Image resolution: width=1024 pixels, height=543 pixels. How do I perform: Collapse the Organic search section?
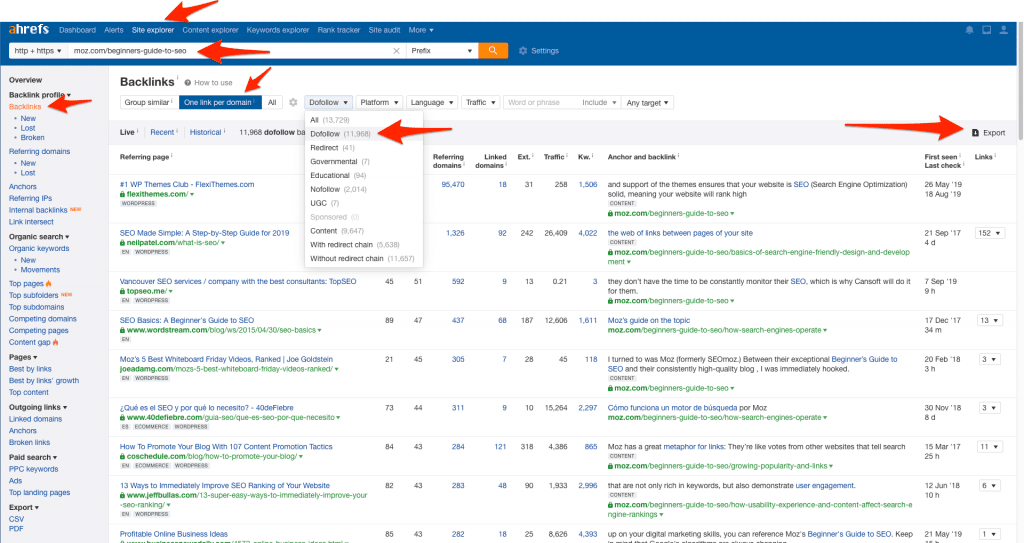click(x=39, y=237)
